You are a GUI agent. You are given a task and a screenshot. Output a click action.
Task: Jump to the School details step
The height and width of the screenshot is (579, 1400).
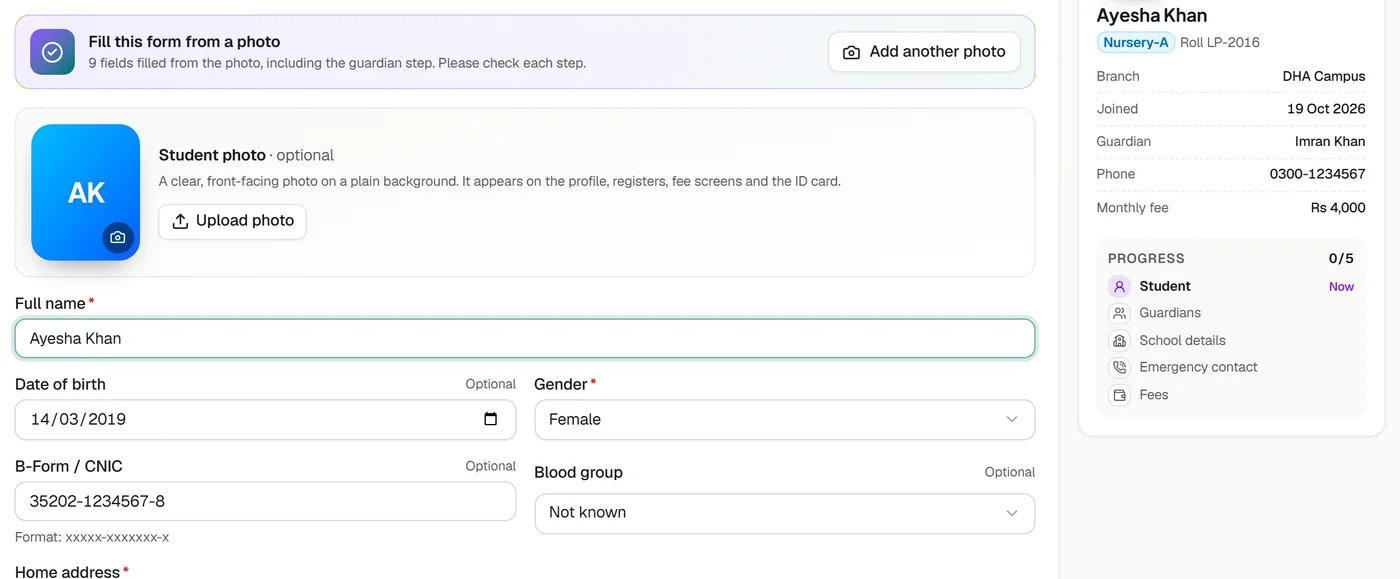click(x=1182, y=340)
